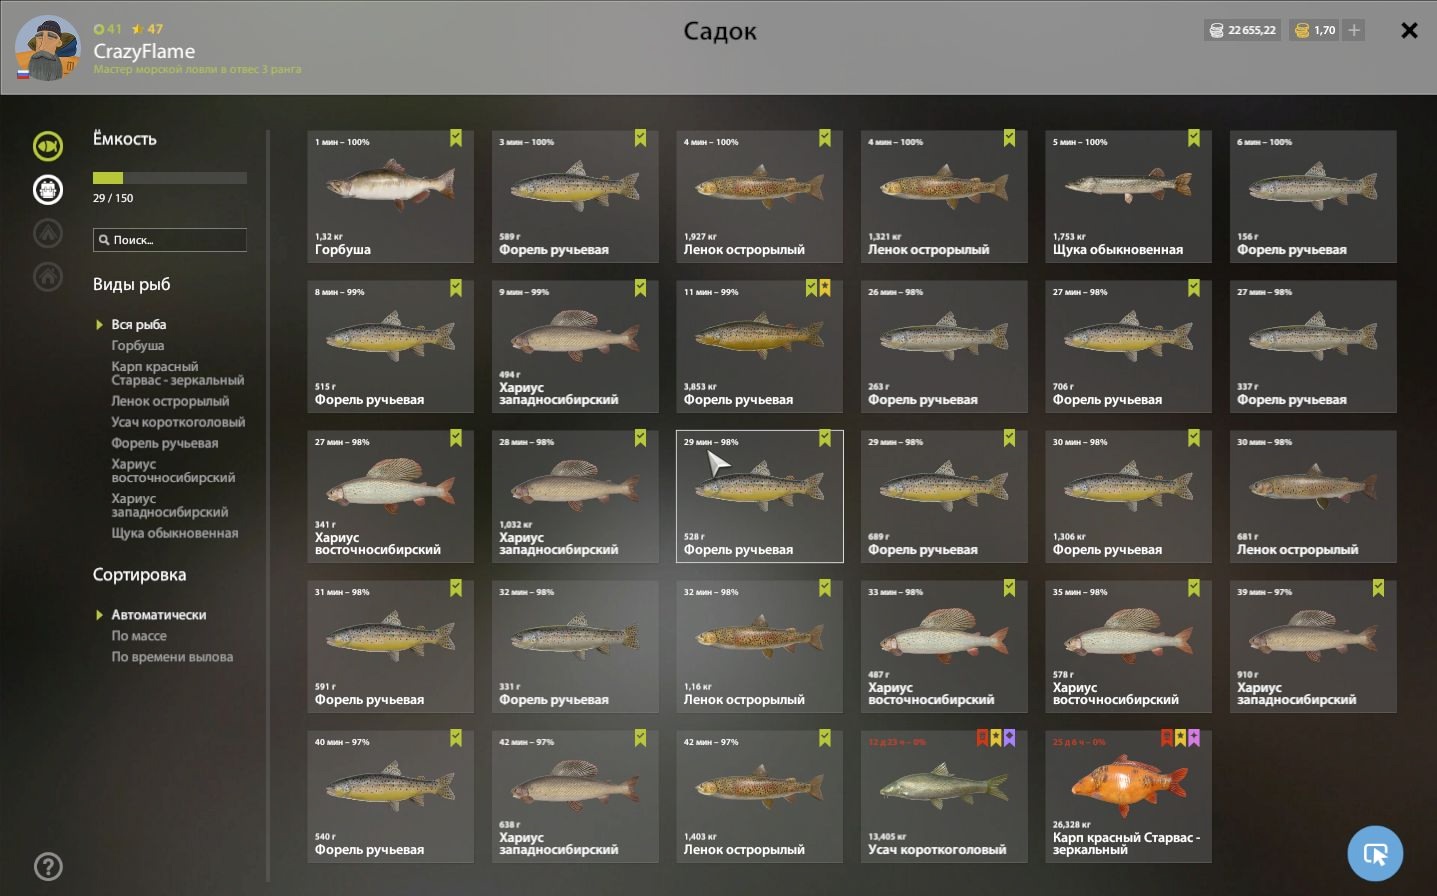Select the backpack inventory sidebar icon
Viewport: 1437px width, 896px height.
pyautogui.click(x=48, y=189)
